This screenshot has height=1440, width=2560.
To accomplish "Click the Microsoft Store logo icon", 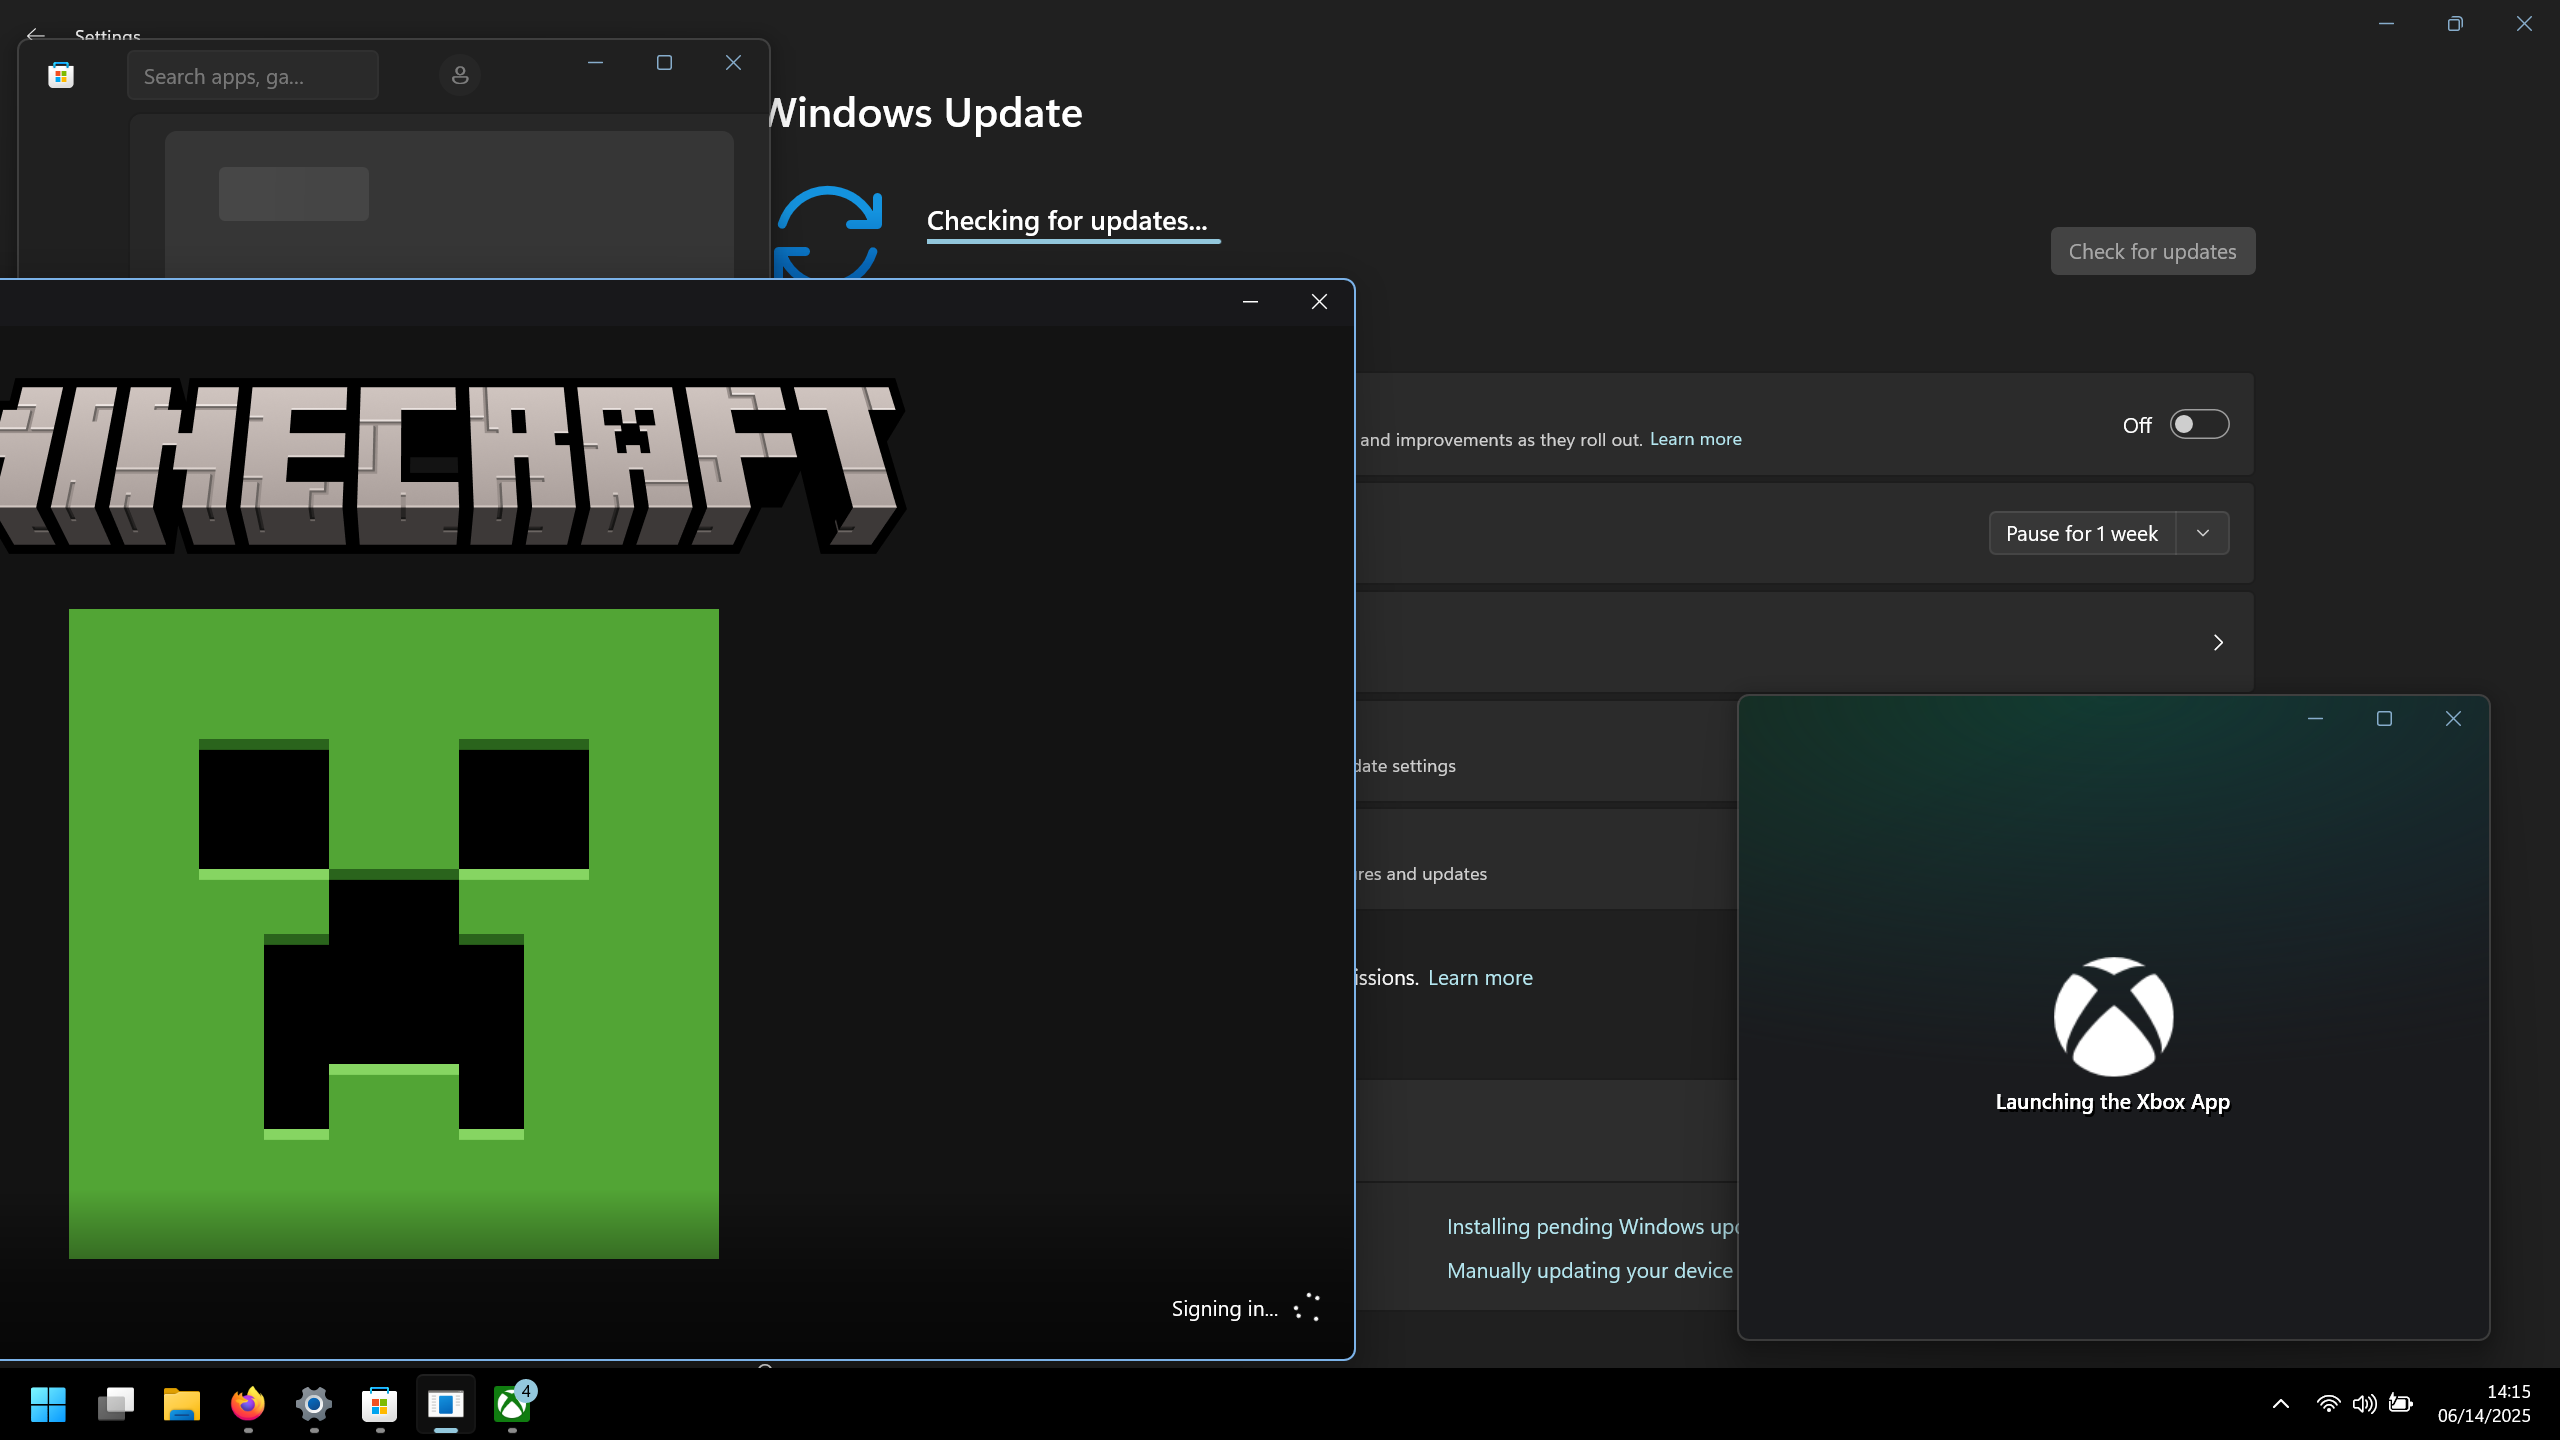I will pyautogui.click(x=61, y=75).
